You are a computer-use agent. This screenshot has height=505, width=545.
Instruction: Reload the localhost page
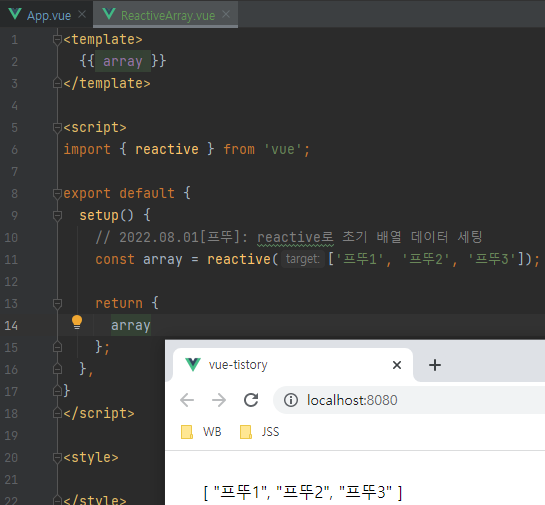251,400
